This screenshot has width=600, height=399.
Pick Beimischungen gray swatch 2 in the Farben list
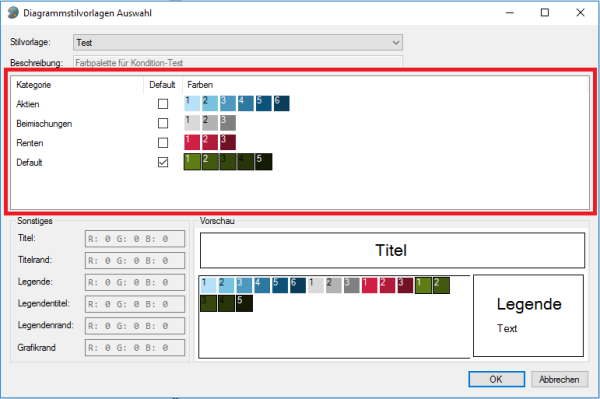pos(210,123)
